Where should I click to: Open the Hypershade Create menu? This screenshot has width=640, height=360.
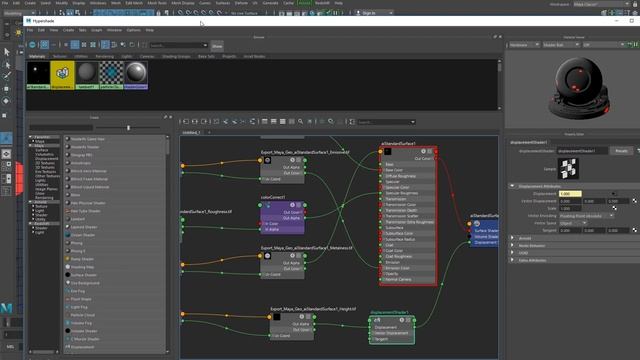tap(68, 30)
